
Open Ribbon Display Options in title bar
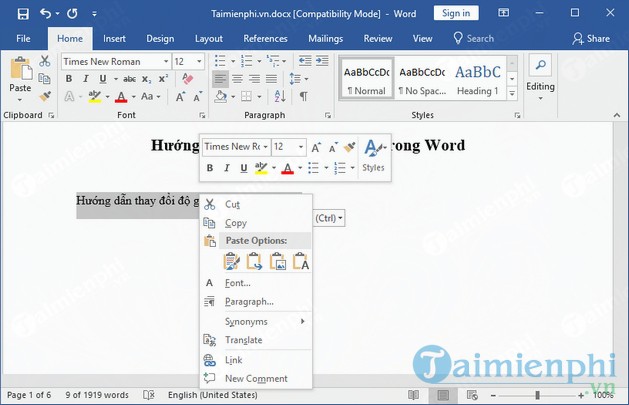503,13
